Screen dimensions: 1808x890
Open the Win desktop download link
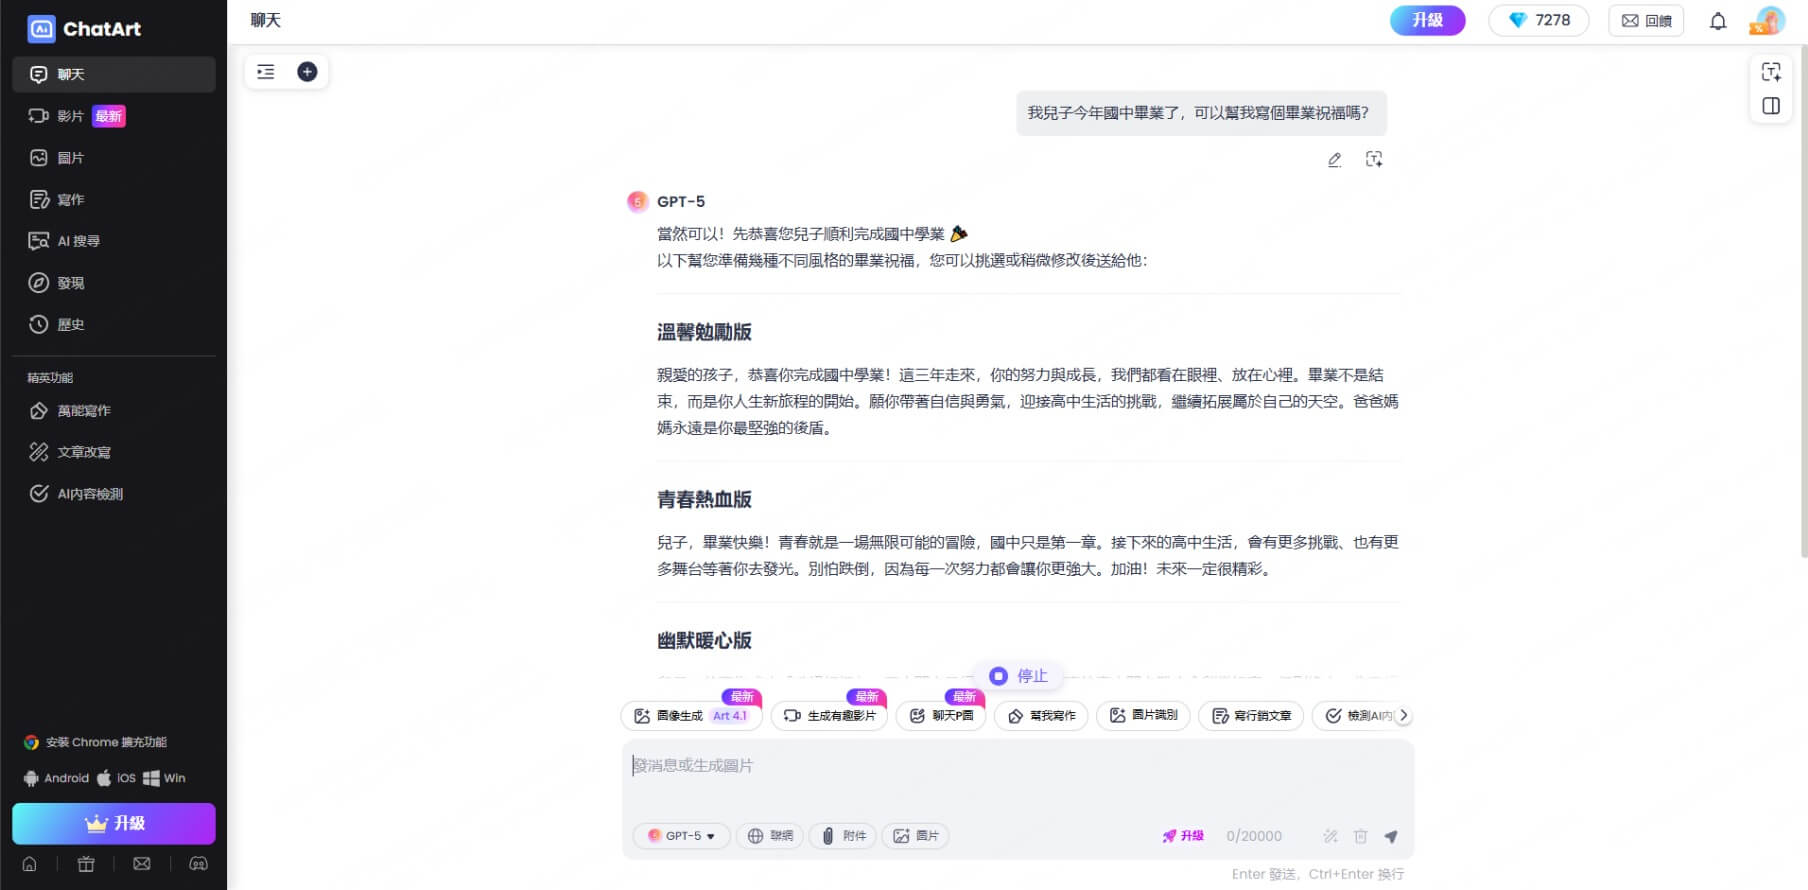coord(164,778)
